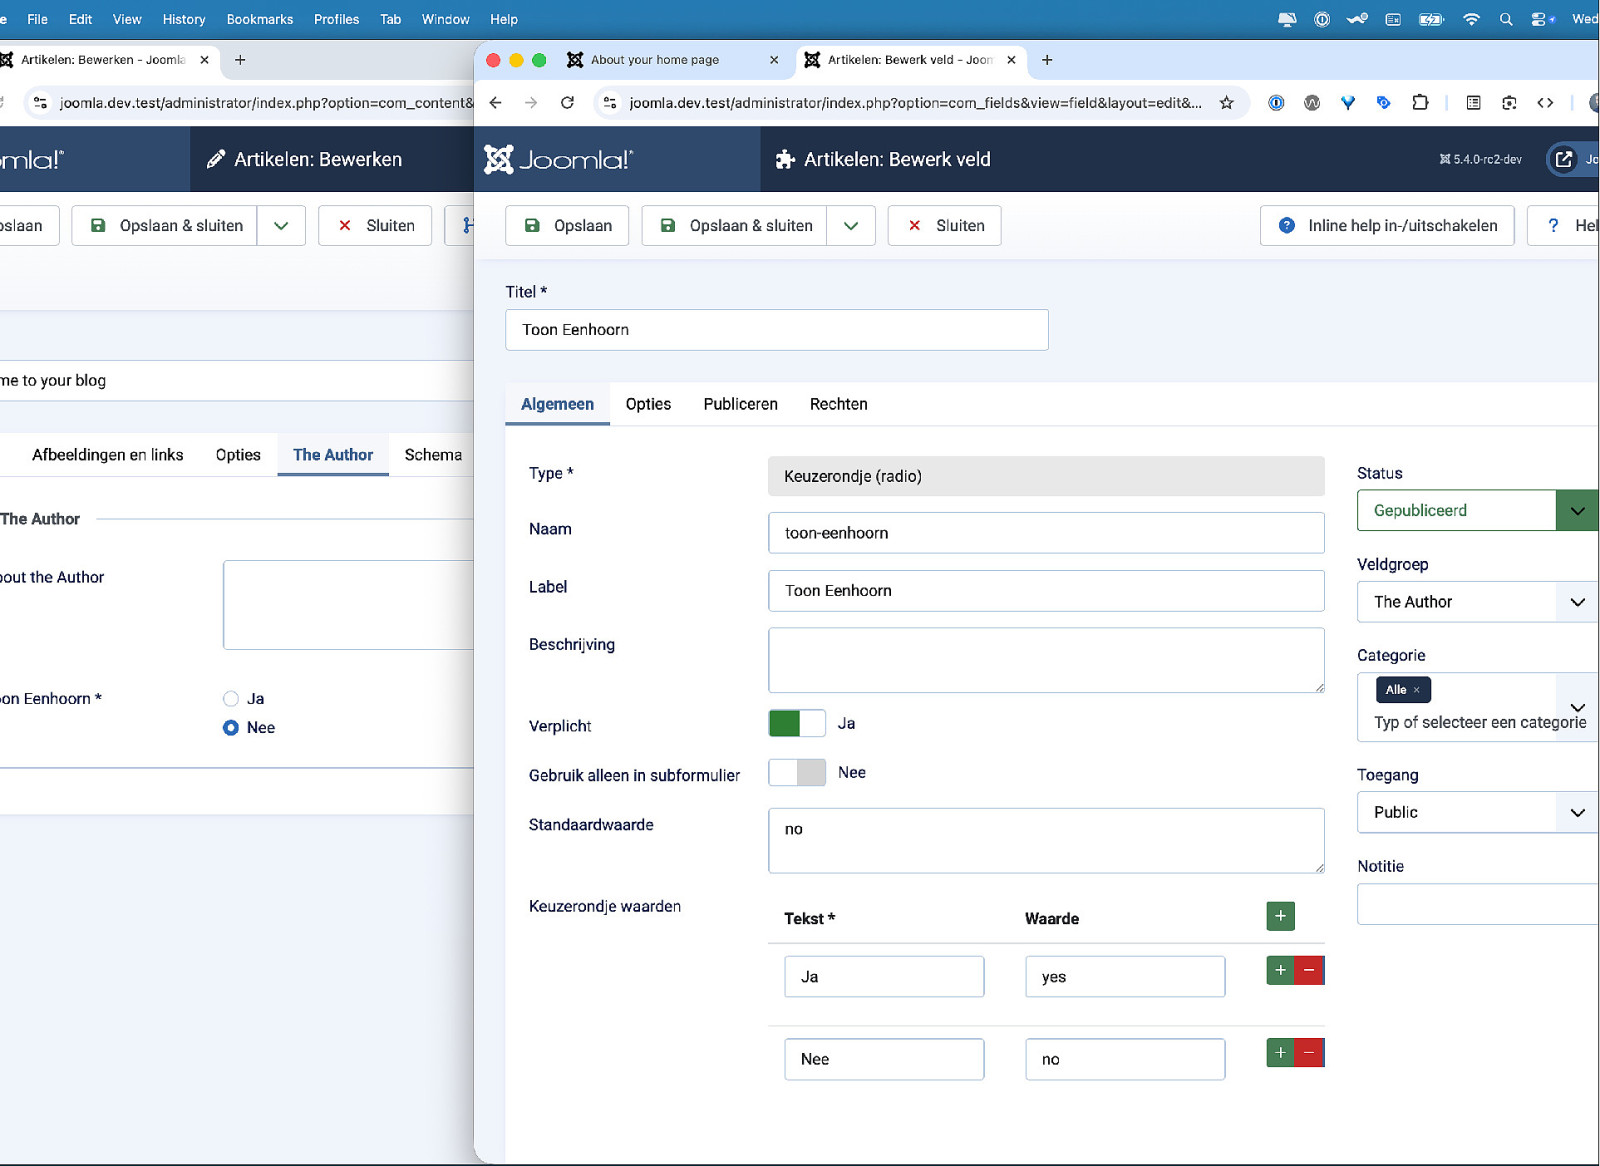Bookmark this page with the star icon
This screenshot has width=1600, height=1166.
point(1226,102)
